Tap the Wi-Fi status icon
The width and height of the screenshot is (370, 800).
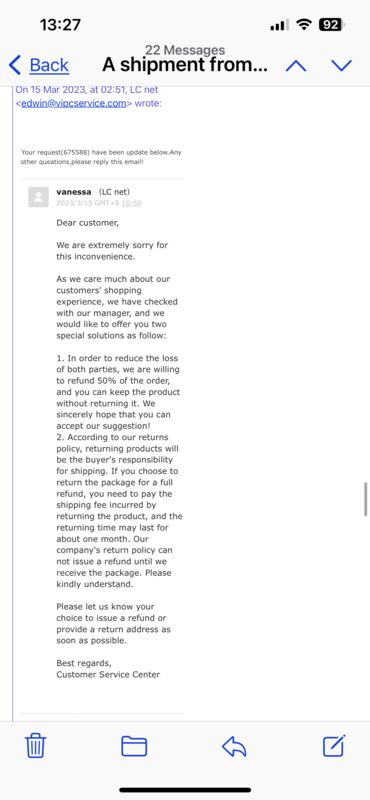(x=304, y=24)
